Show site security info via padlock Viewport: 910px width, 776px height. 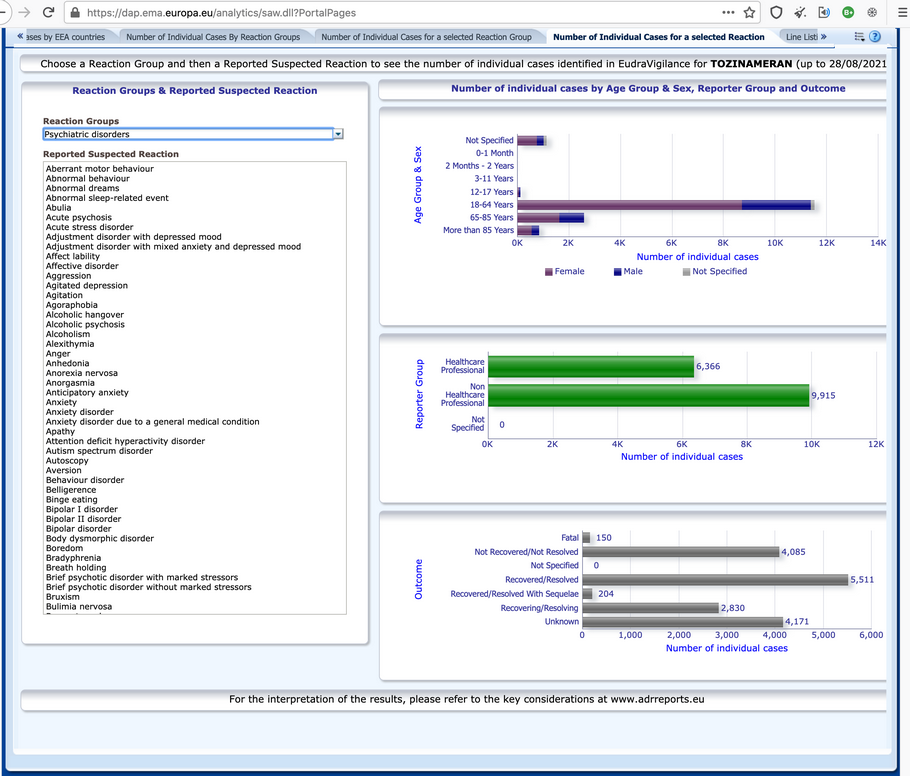pos(75,13)
